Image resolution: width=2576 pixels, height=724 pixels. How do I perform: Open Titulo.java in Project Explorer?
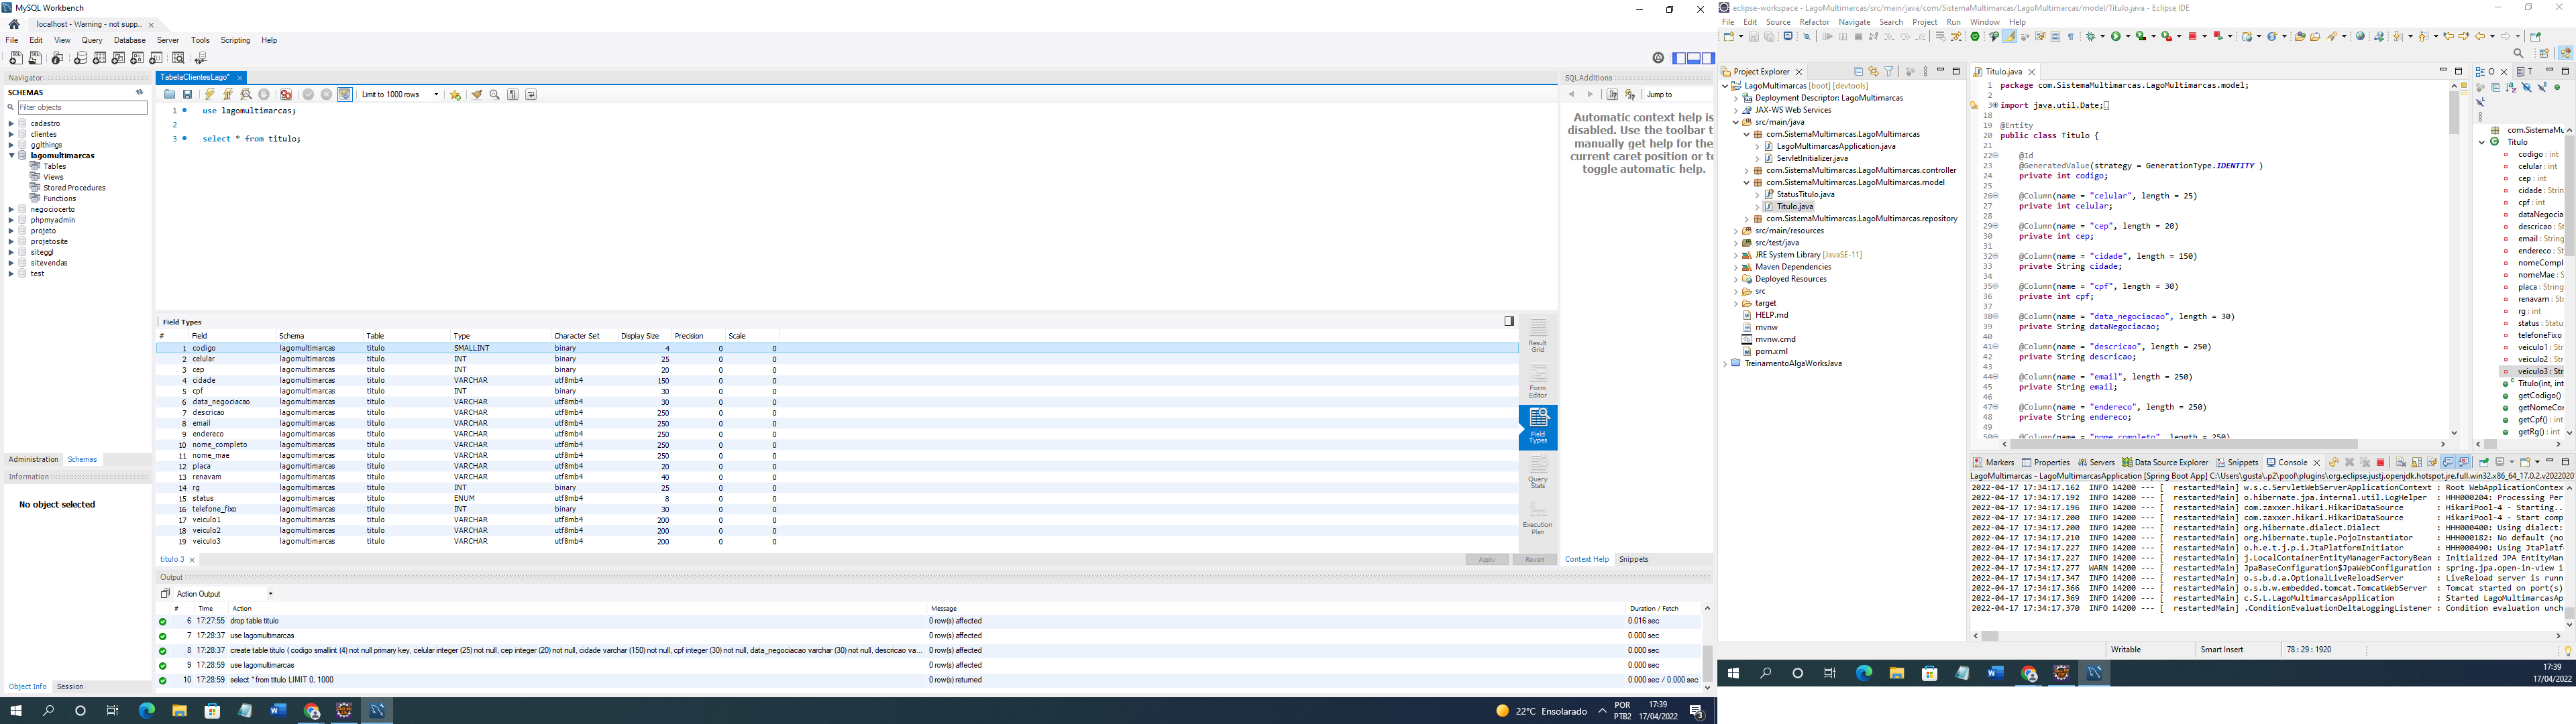(1794, 206)
